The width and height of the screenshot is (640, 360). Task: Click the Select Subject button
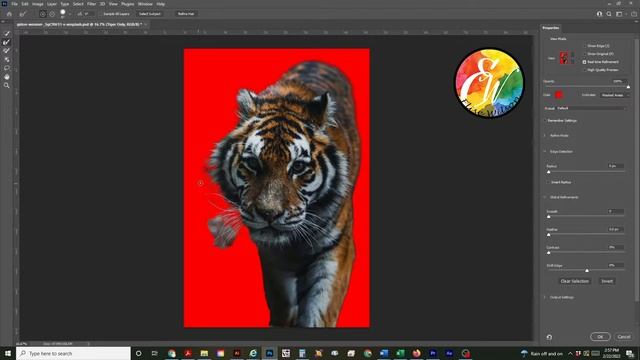150,14
